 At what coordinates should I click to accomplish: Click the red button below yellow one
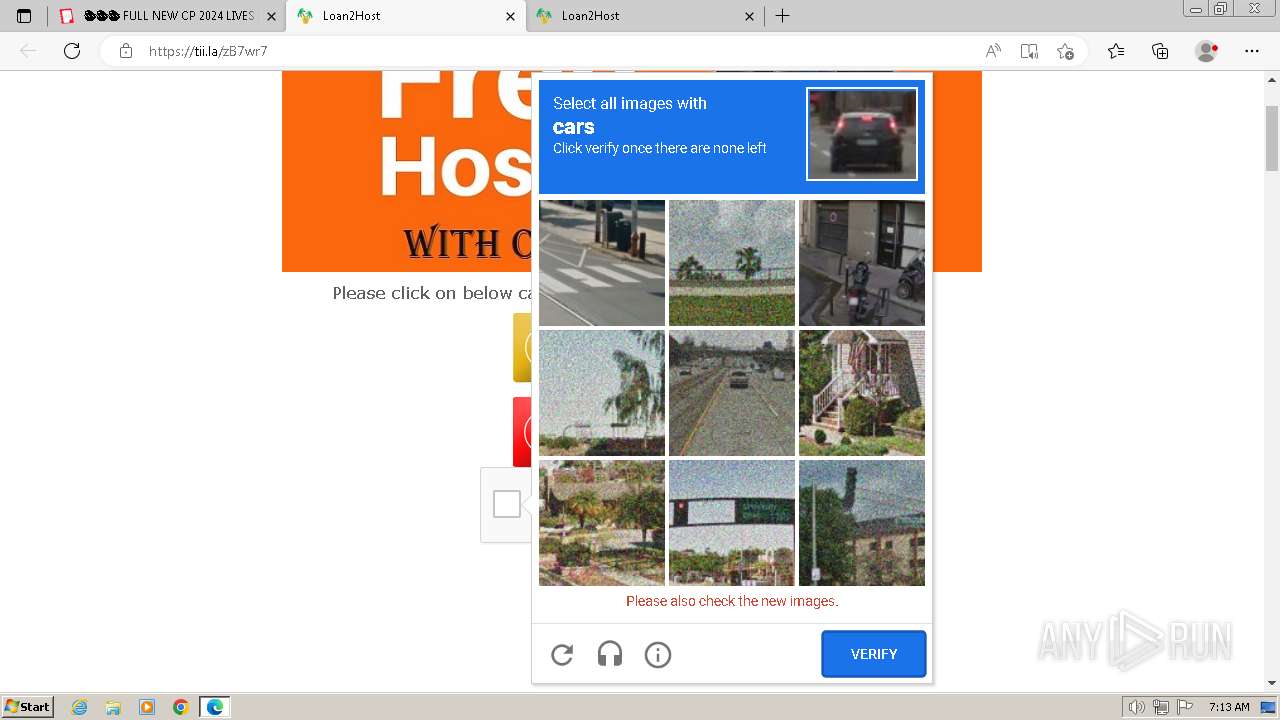(522, 432)
